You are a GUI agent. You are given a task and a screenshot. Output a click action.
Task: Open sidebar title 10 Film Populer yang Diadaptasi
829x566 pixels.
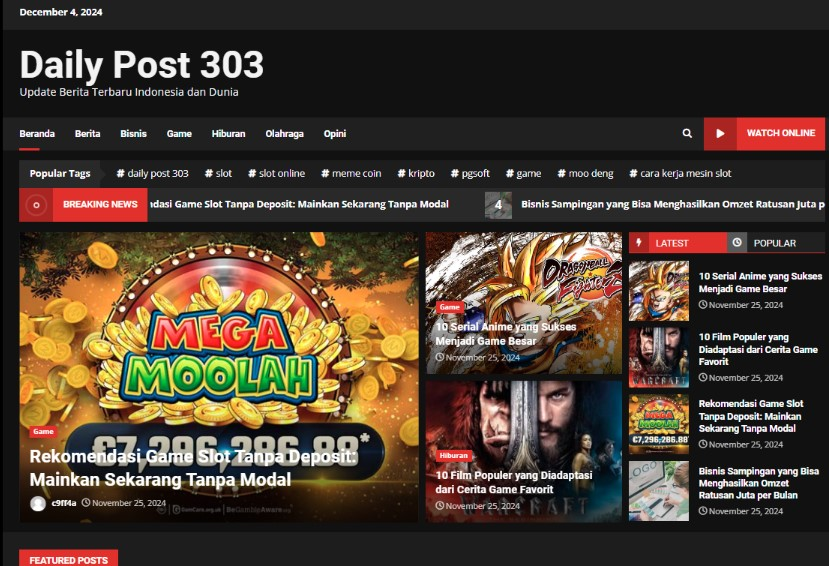[x=758, y=349]
